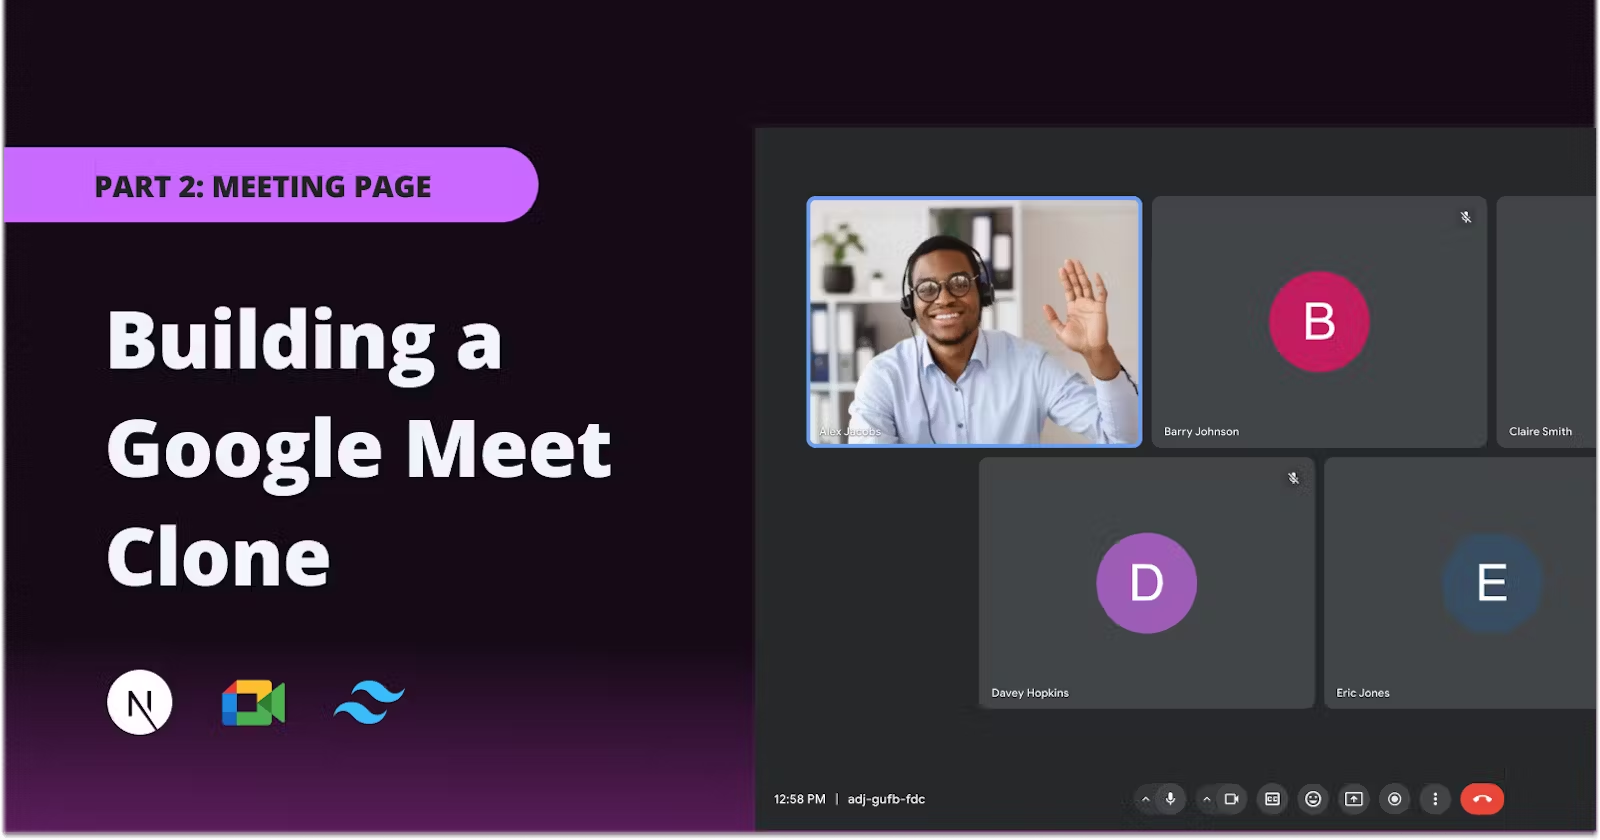
Task: Toggle the microphone button
Action: (x=1170, y=799)
